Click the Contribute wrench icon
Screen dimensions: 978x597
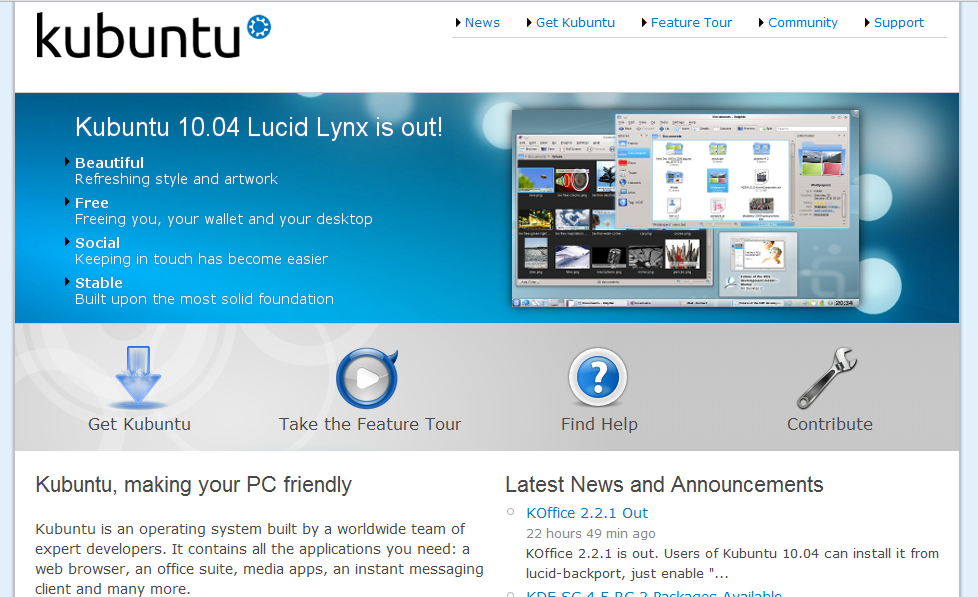point(827,377)
